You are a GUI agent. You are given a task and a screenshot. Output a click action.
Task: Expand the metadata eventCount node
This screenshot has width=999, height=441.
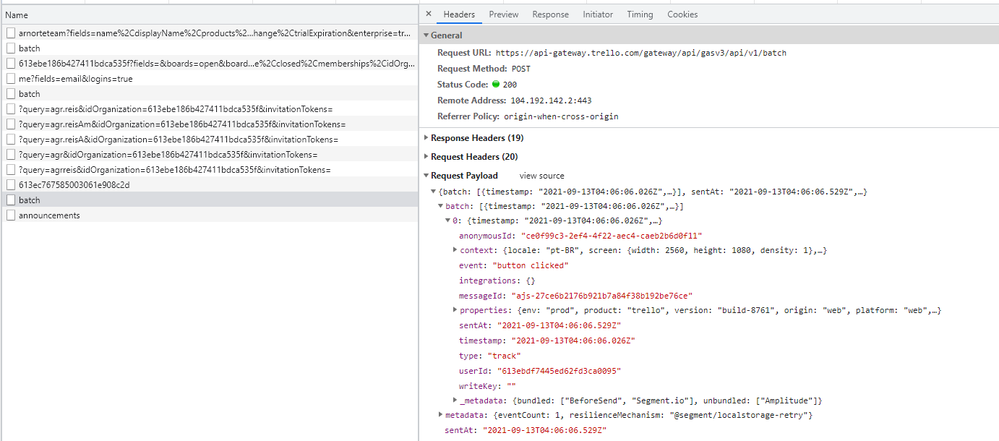(440, 415)
